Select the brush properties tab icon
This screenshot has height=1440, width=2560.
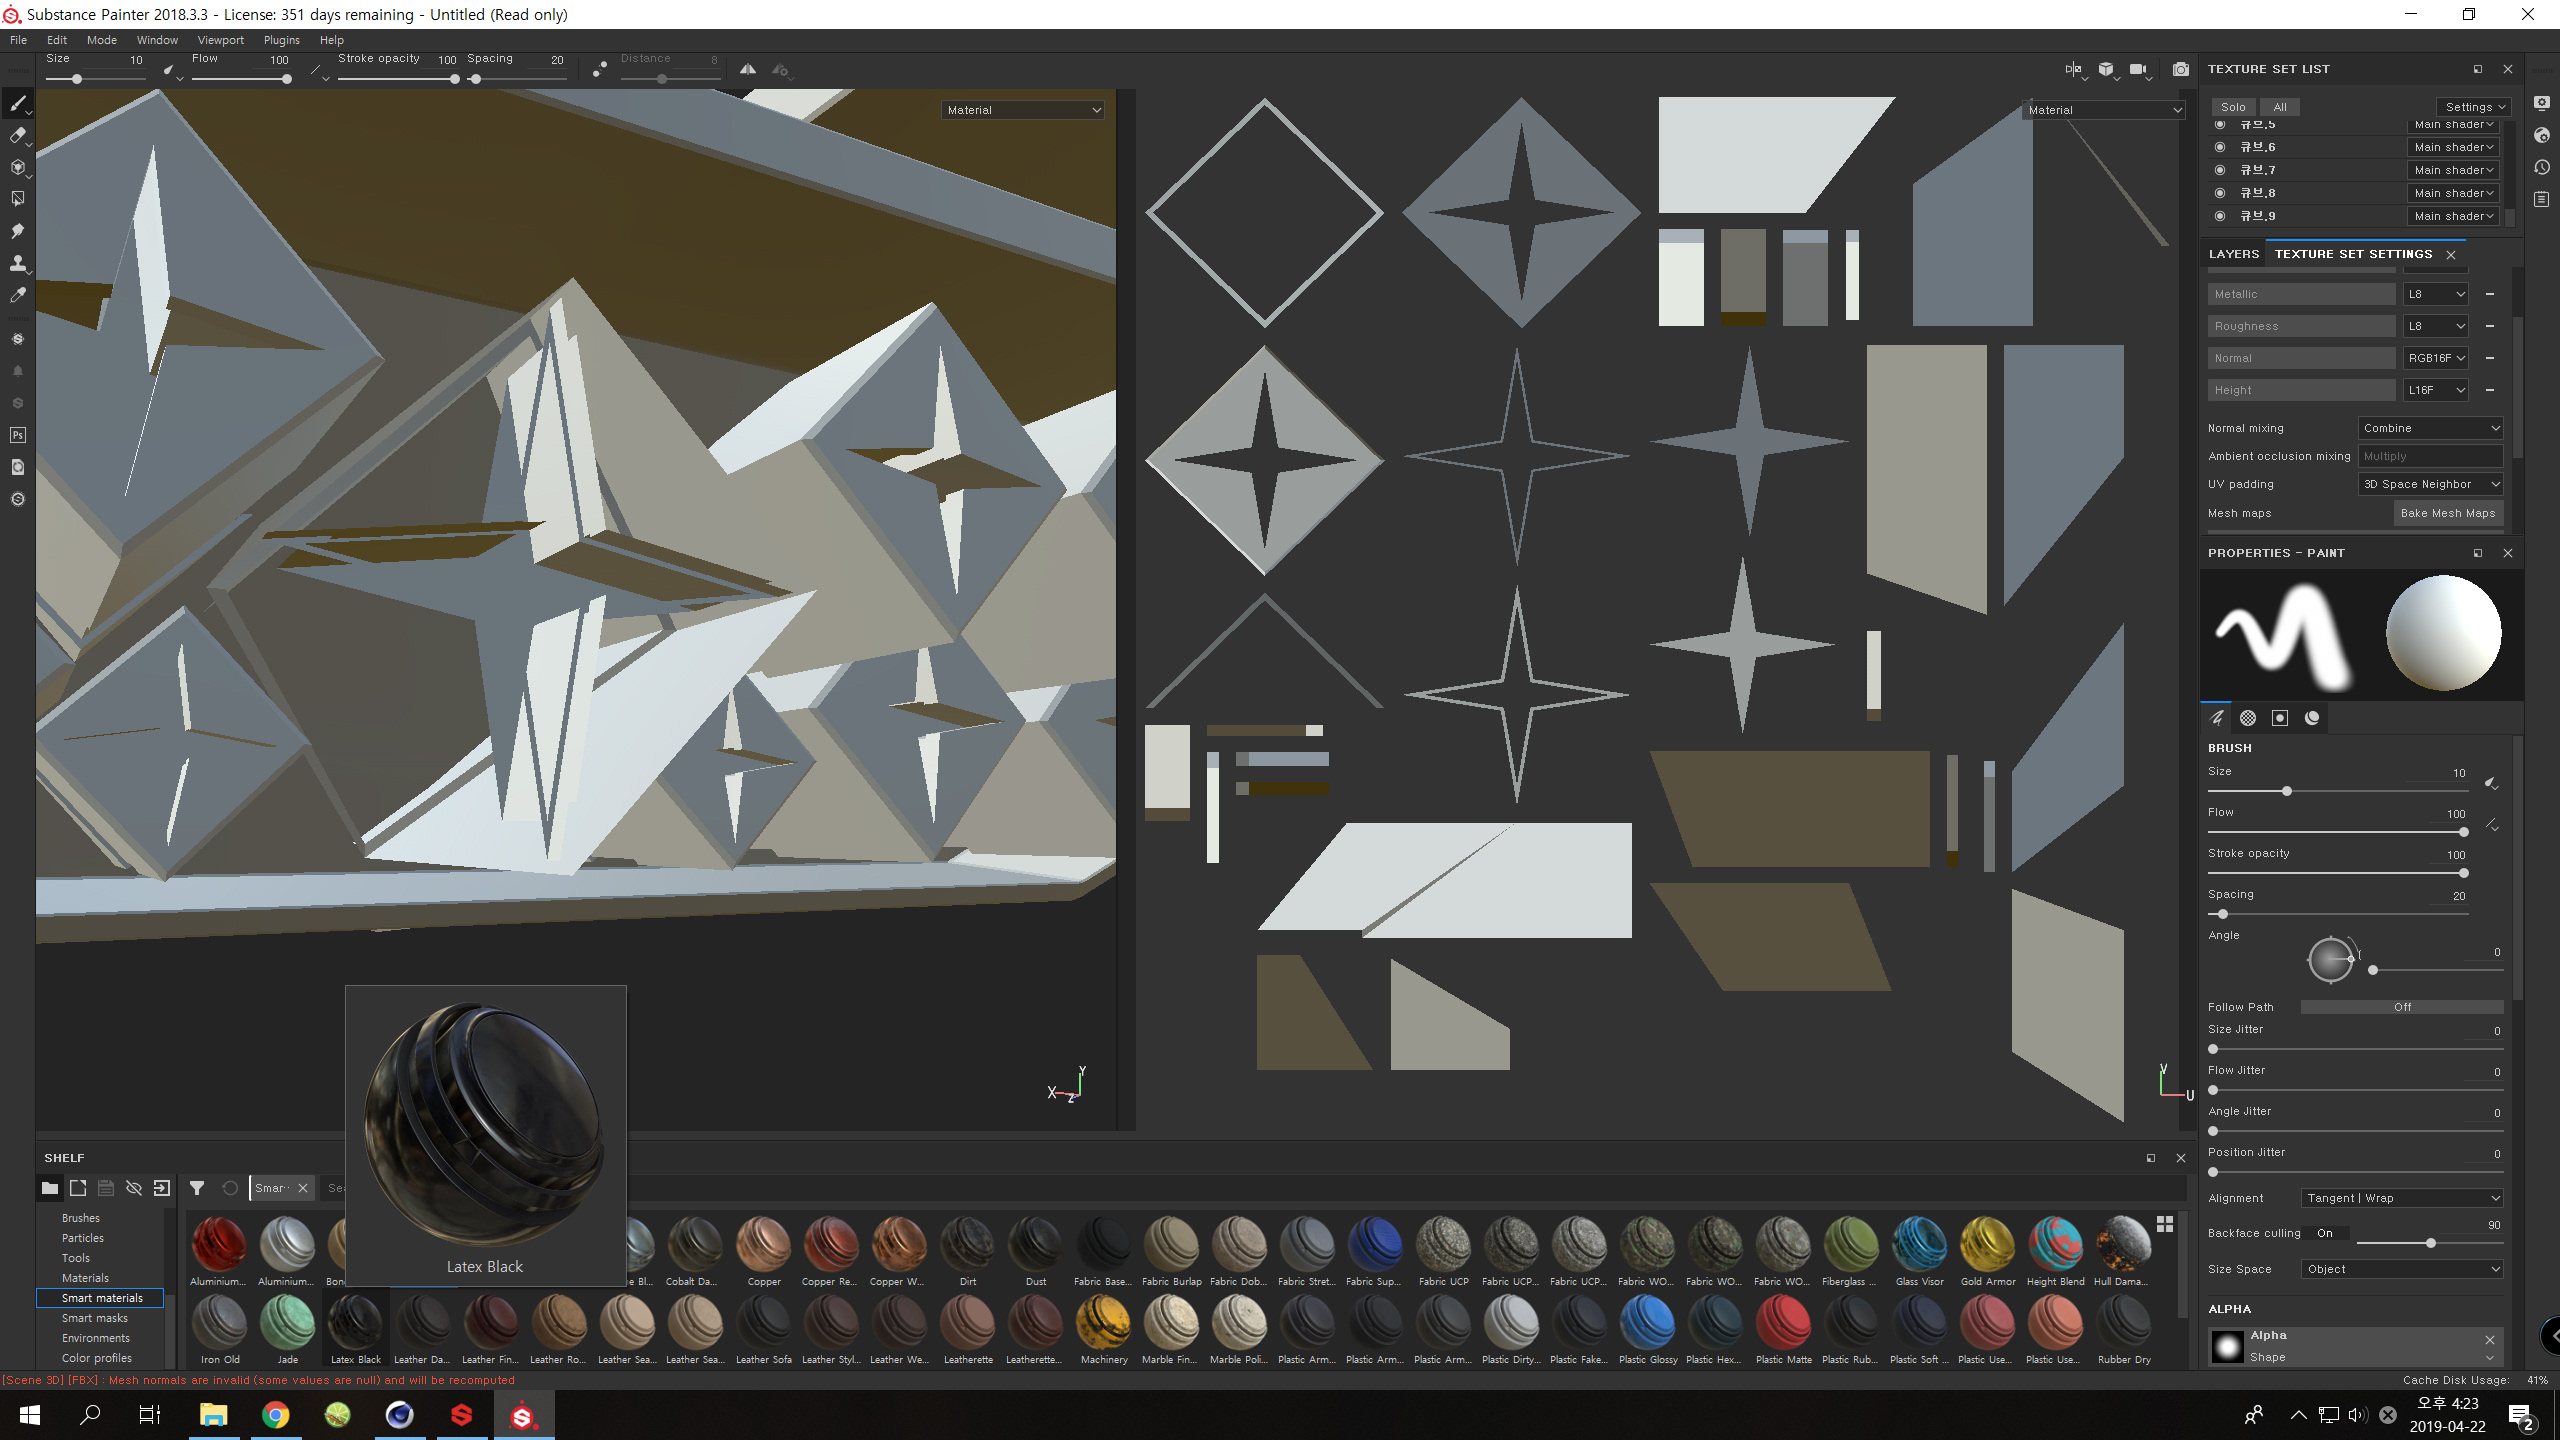[x=2216, y=717]
